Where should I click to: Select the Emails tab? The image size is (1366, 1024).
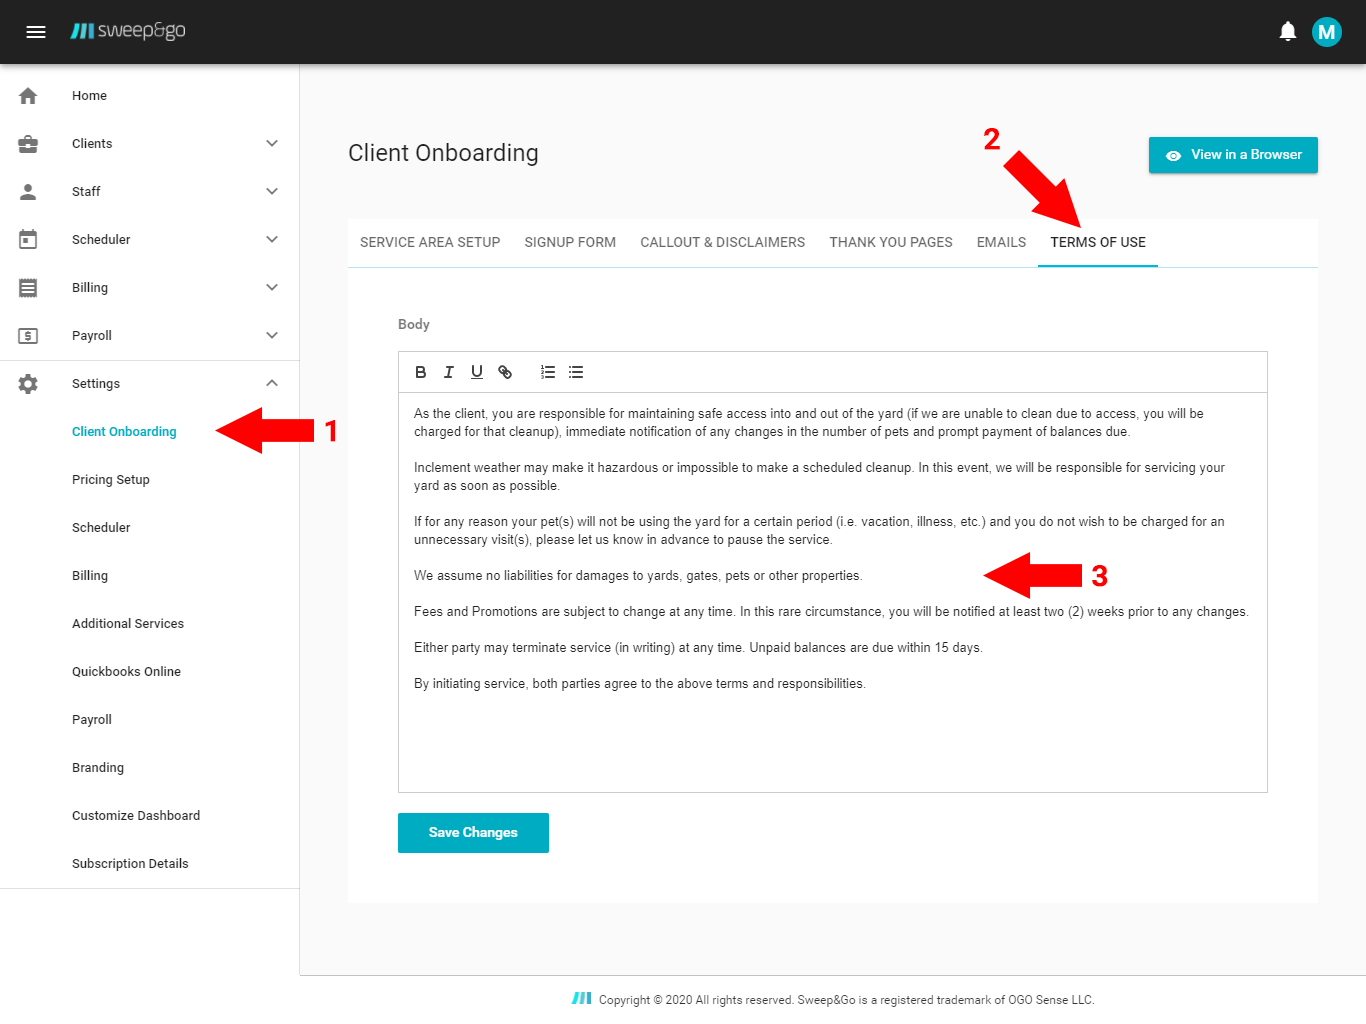[x=1001, y=243]
